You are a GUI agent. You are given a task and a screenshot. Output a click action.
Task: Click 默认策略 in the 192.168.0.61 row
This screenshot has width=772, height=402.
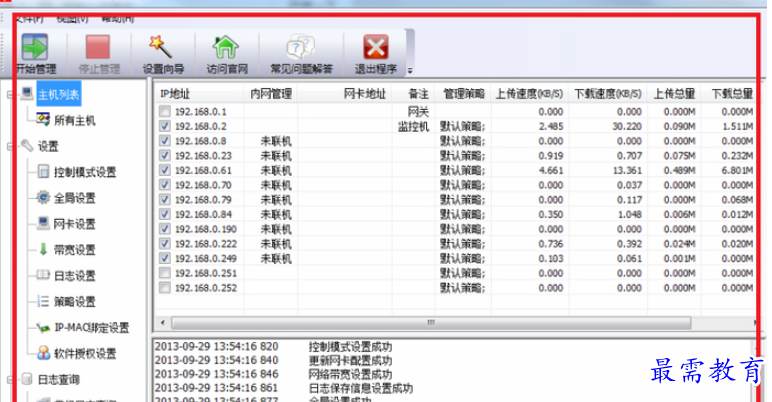tap(462, 170)
